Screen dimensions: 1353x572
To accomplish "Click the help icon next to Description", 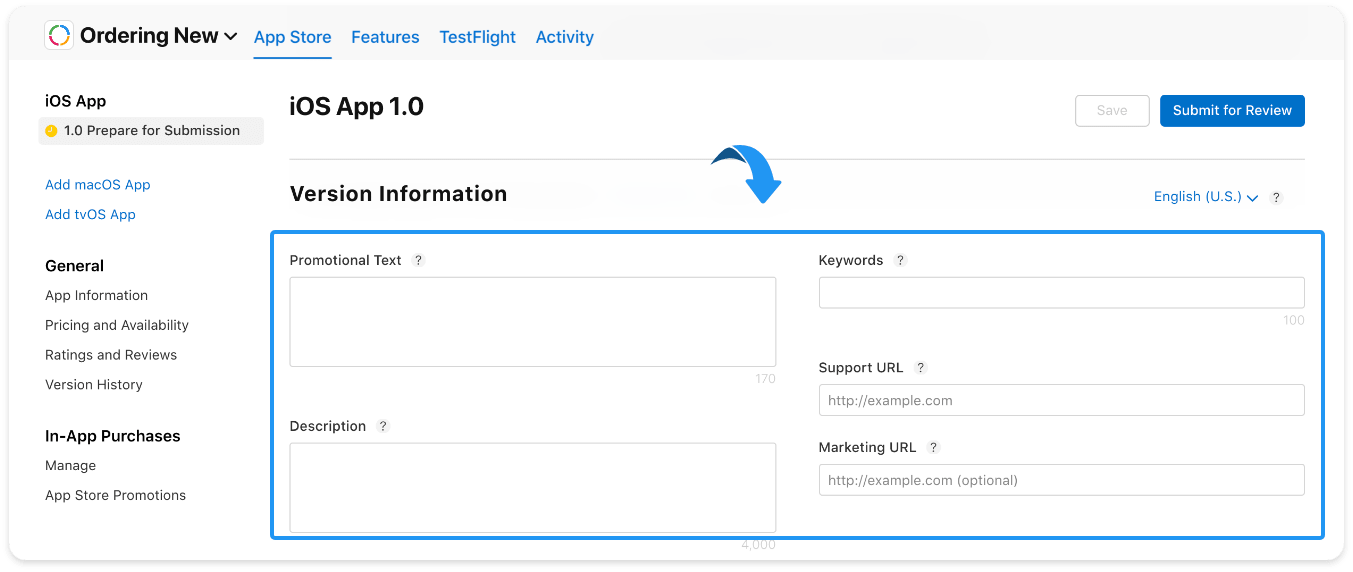I will 383,426.
